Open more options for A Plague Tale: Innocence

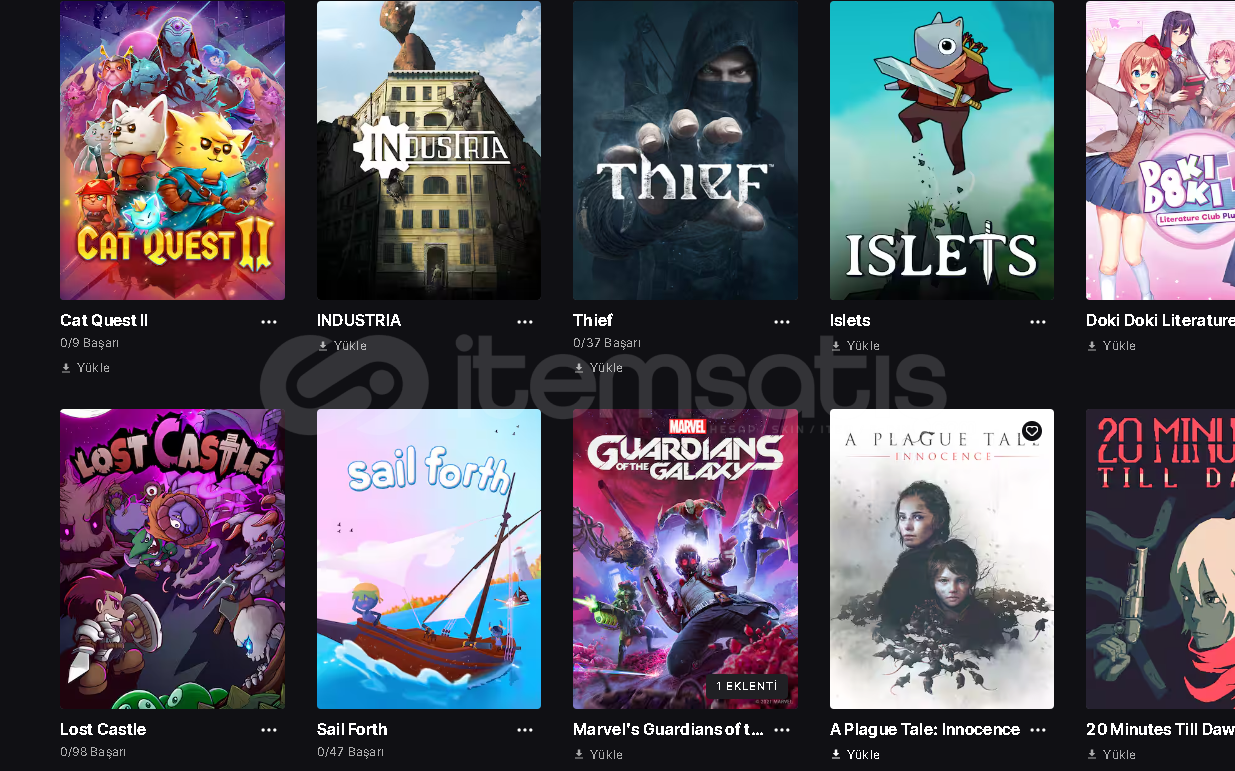click(x=1038, y=731)
